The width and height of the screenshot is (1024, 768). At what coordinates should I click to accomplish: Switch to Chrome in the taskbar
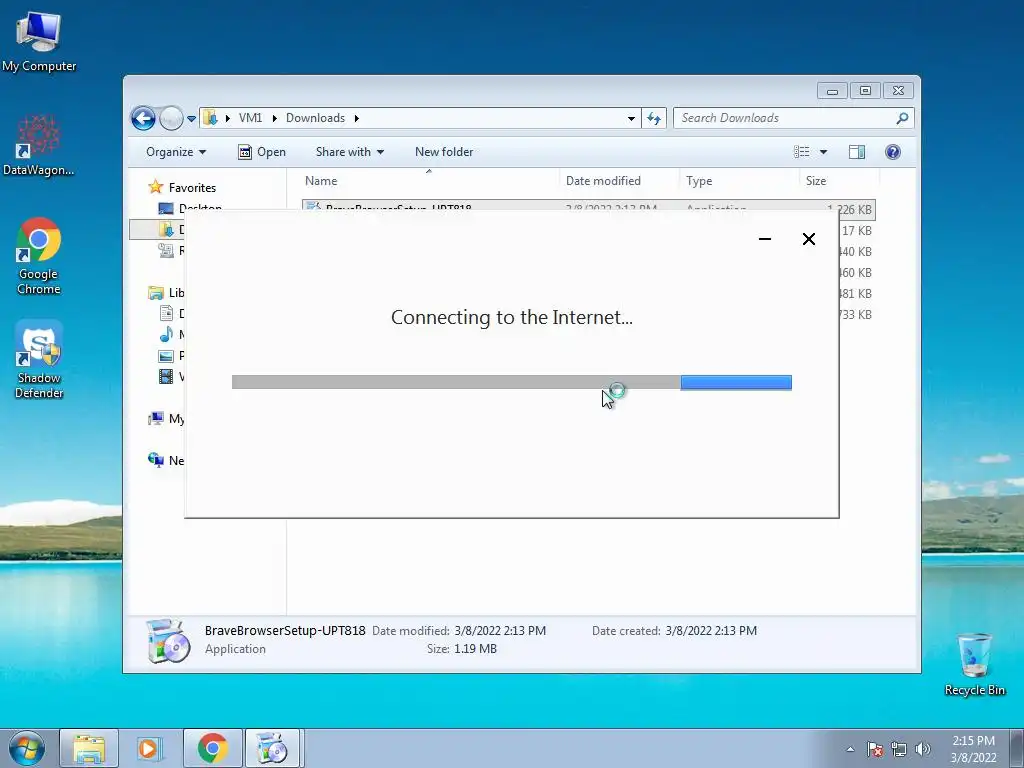[x=212, y=748]
